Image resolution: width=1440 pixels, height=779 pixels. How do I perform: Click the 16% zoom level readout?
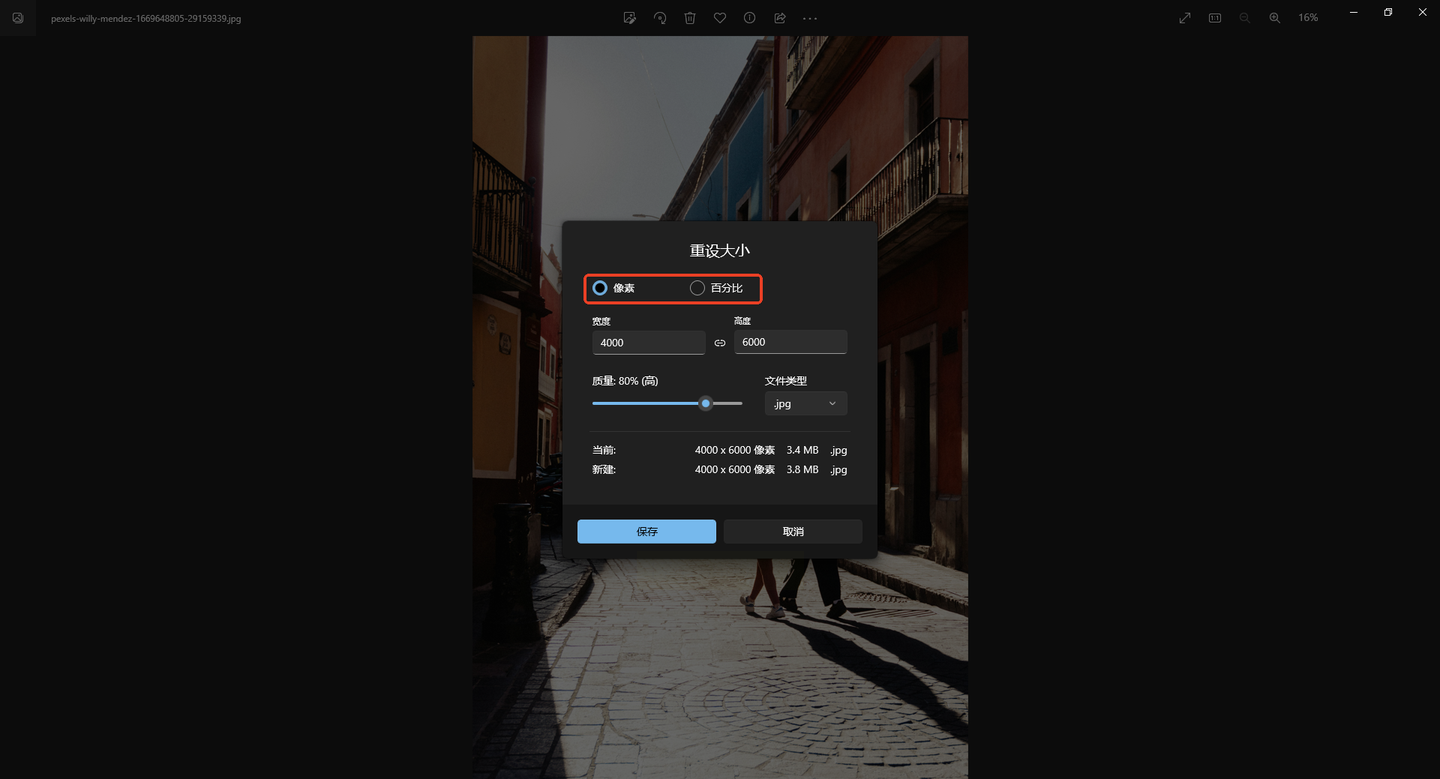tap(1308, 18)
